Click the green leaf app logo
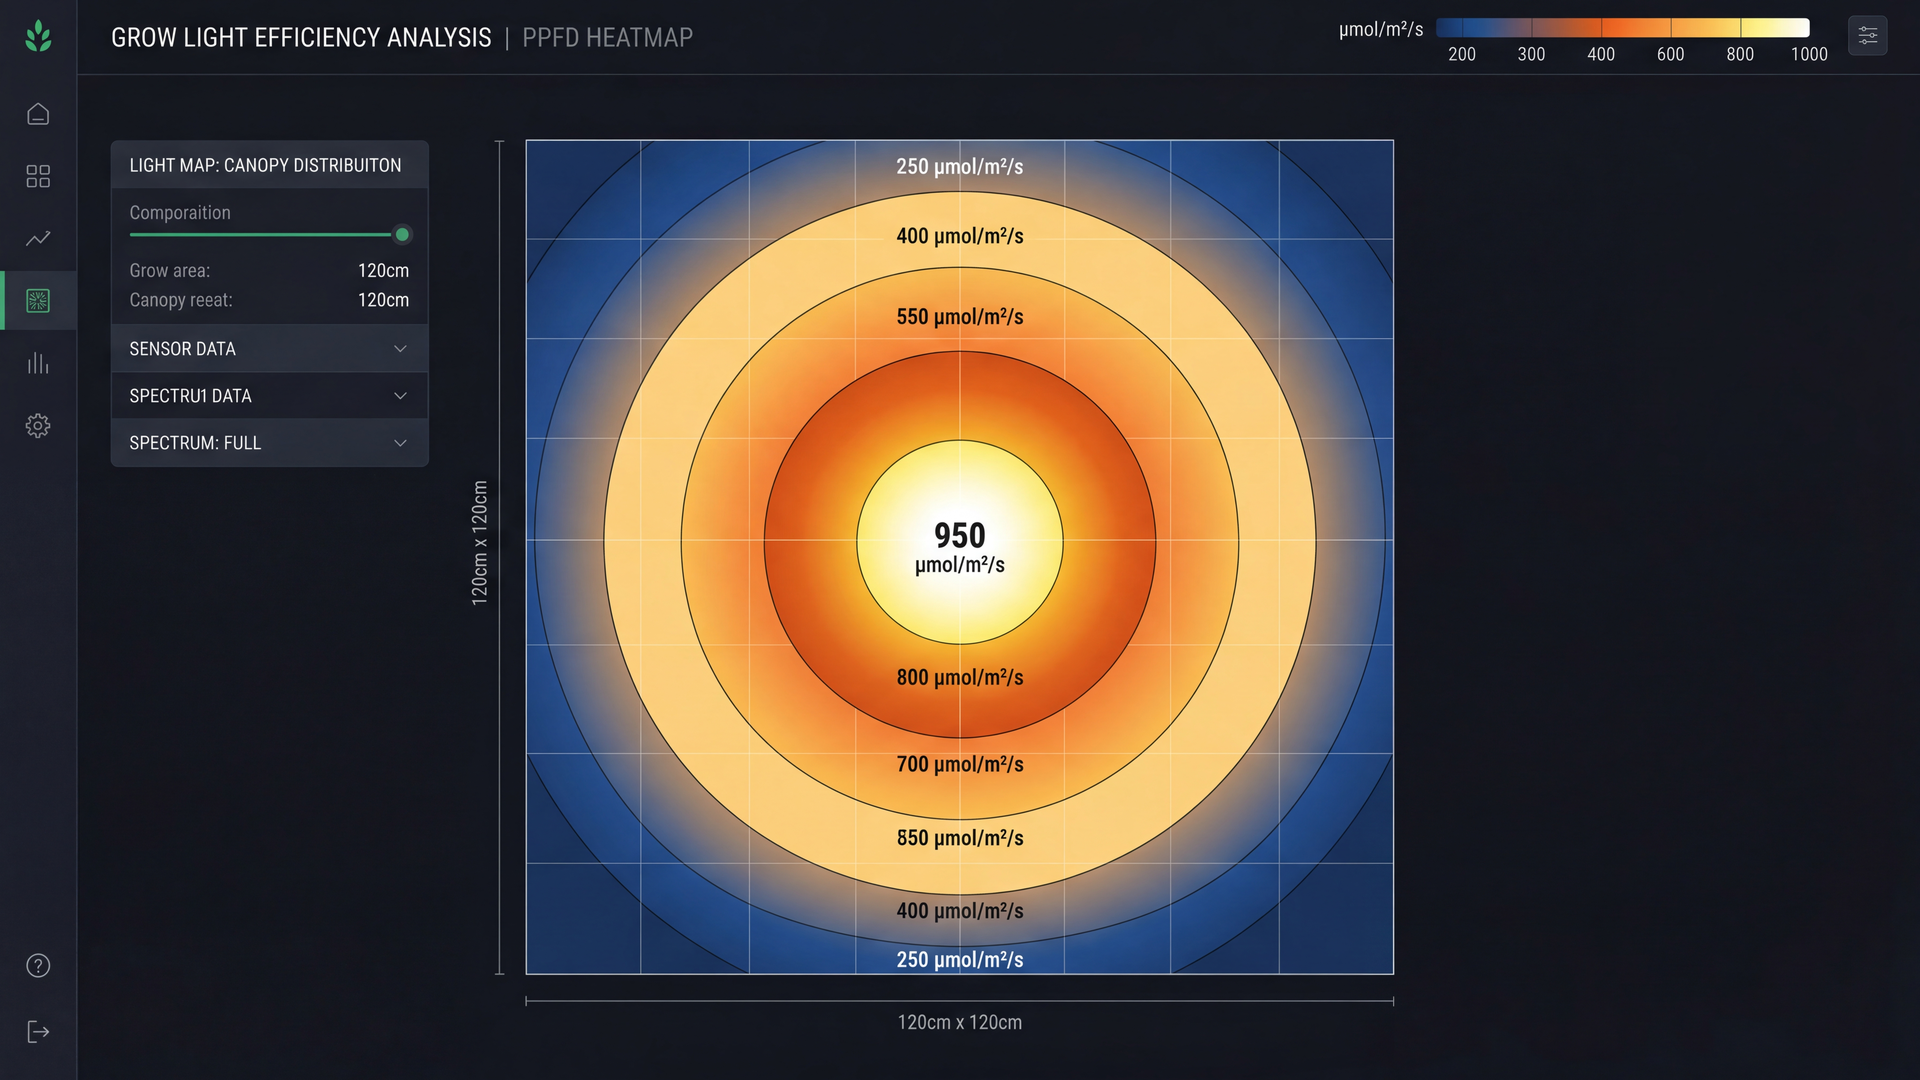The height and width of the screenshot is (1080, 1920). pyautogui.click(x=38, y=36)
